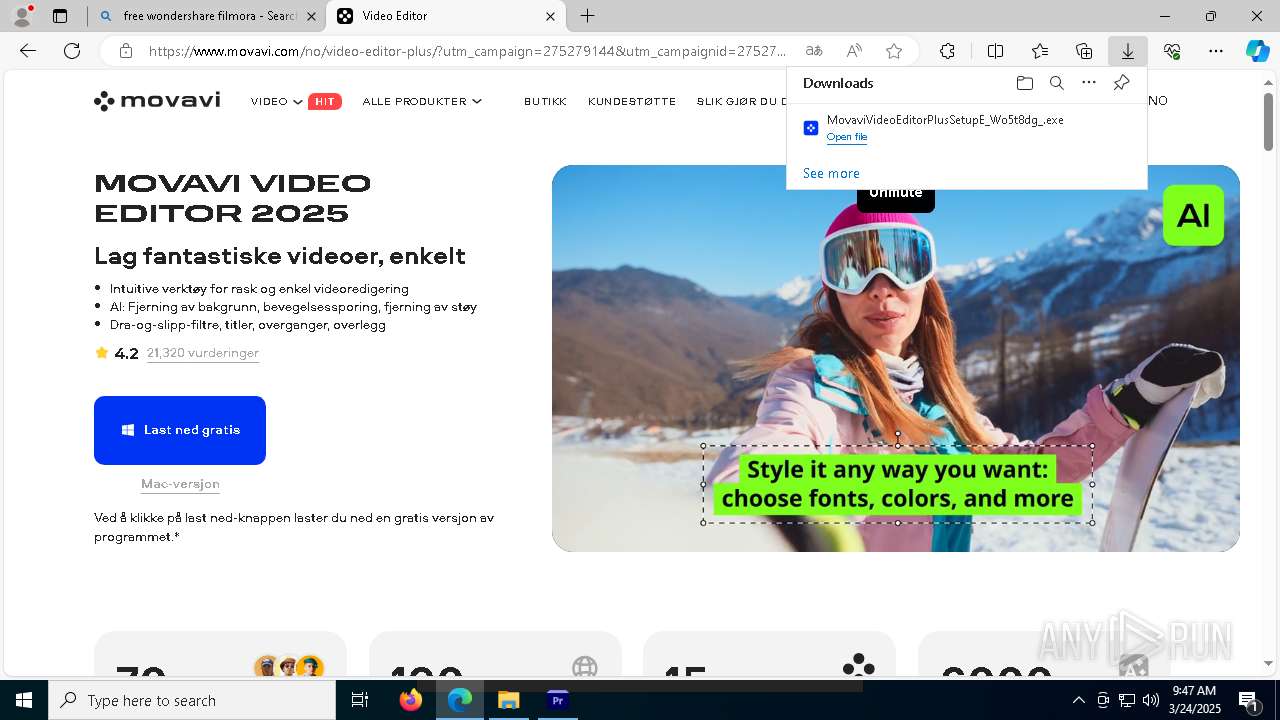
Task: Open Collections icon in toolbar
Action: (1084, 51)
